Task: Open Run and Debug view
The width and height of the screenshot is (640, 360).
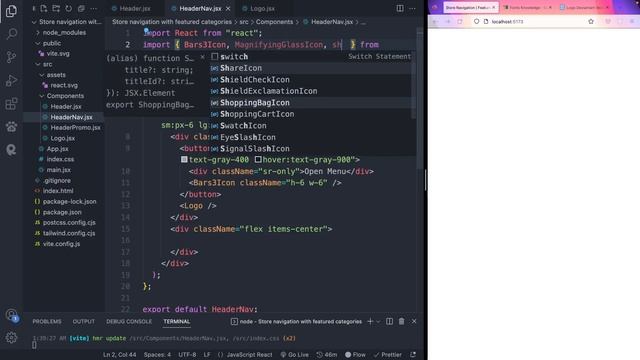Action: click(11, 80)
